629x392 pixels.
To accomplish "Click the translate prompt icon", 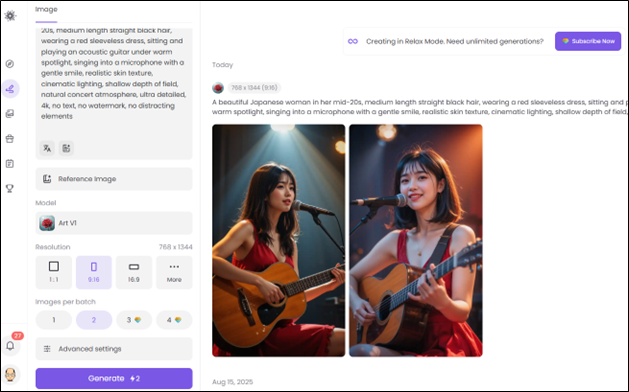I will click(47, 148).
